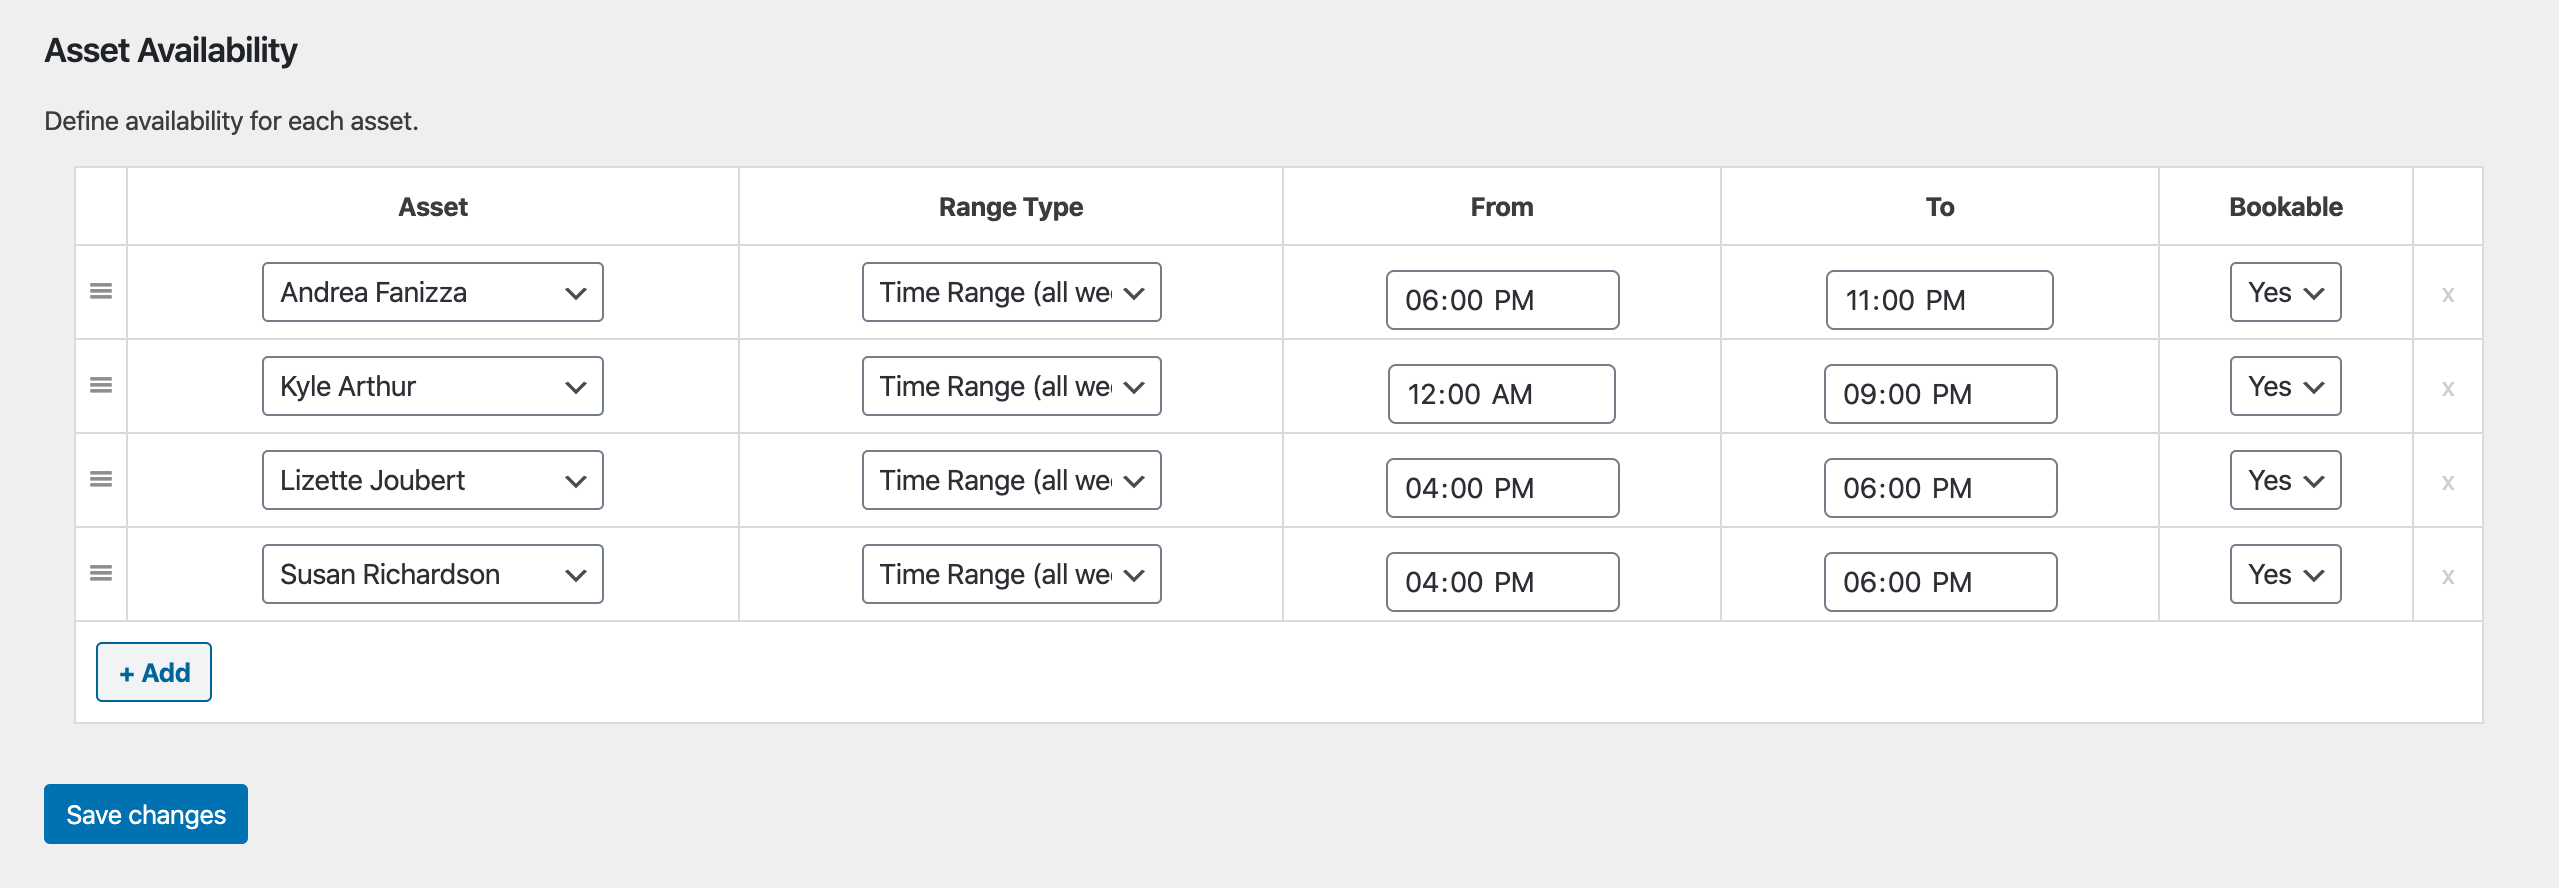Edit Susan Richardson's 04:00 PM From time
2559x888 pixels.
(x=1502, y=582)
